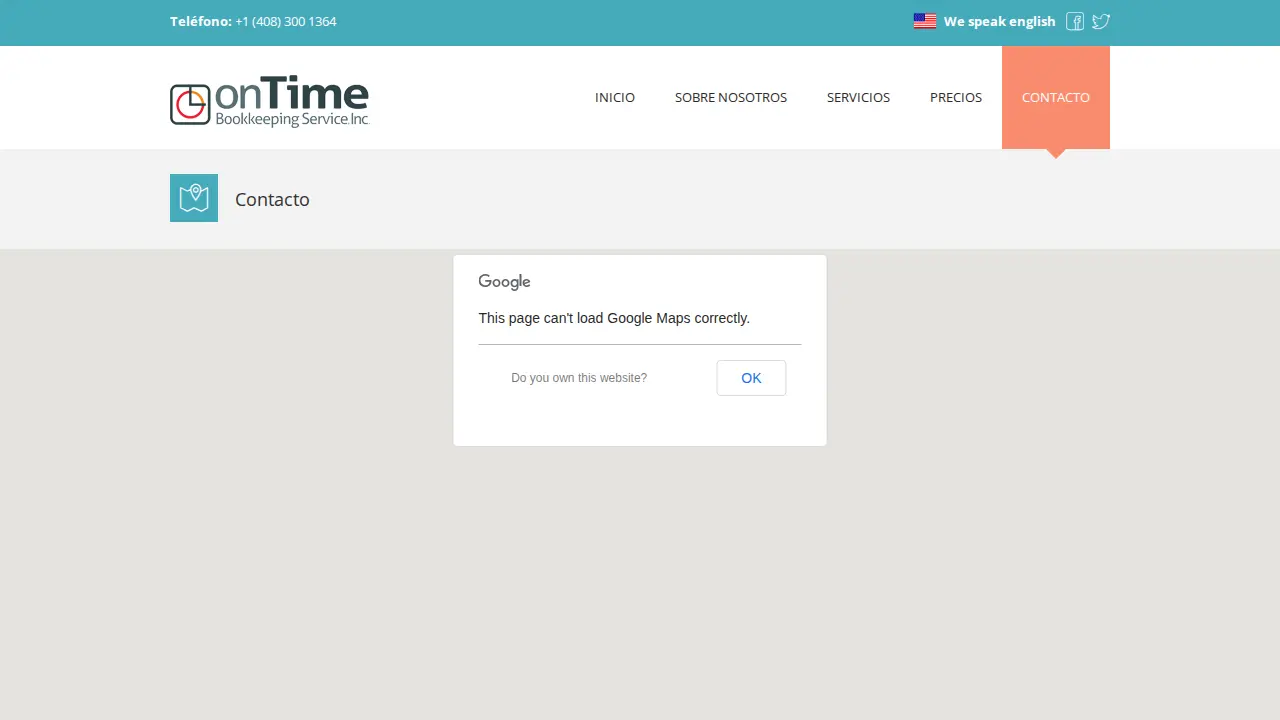Open the Servicios menu item
1280x720 pixels.
(x=858, y=97)
